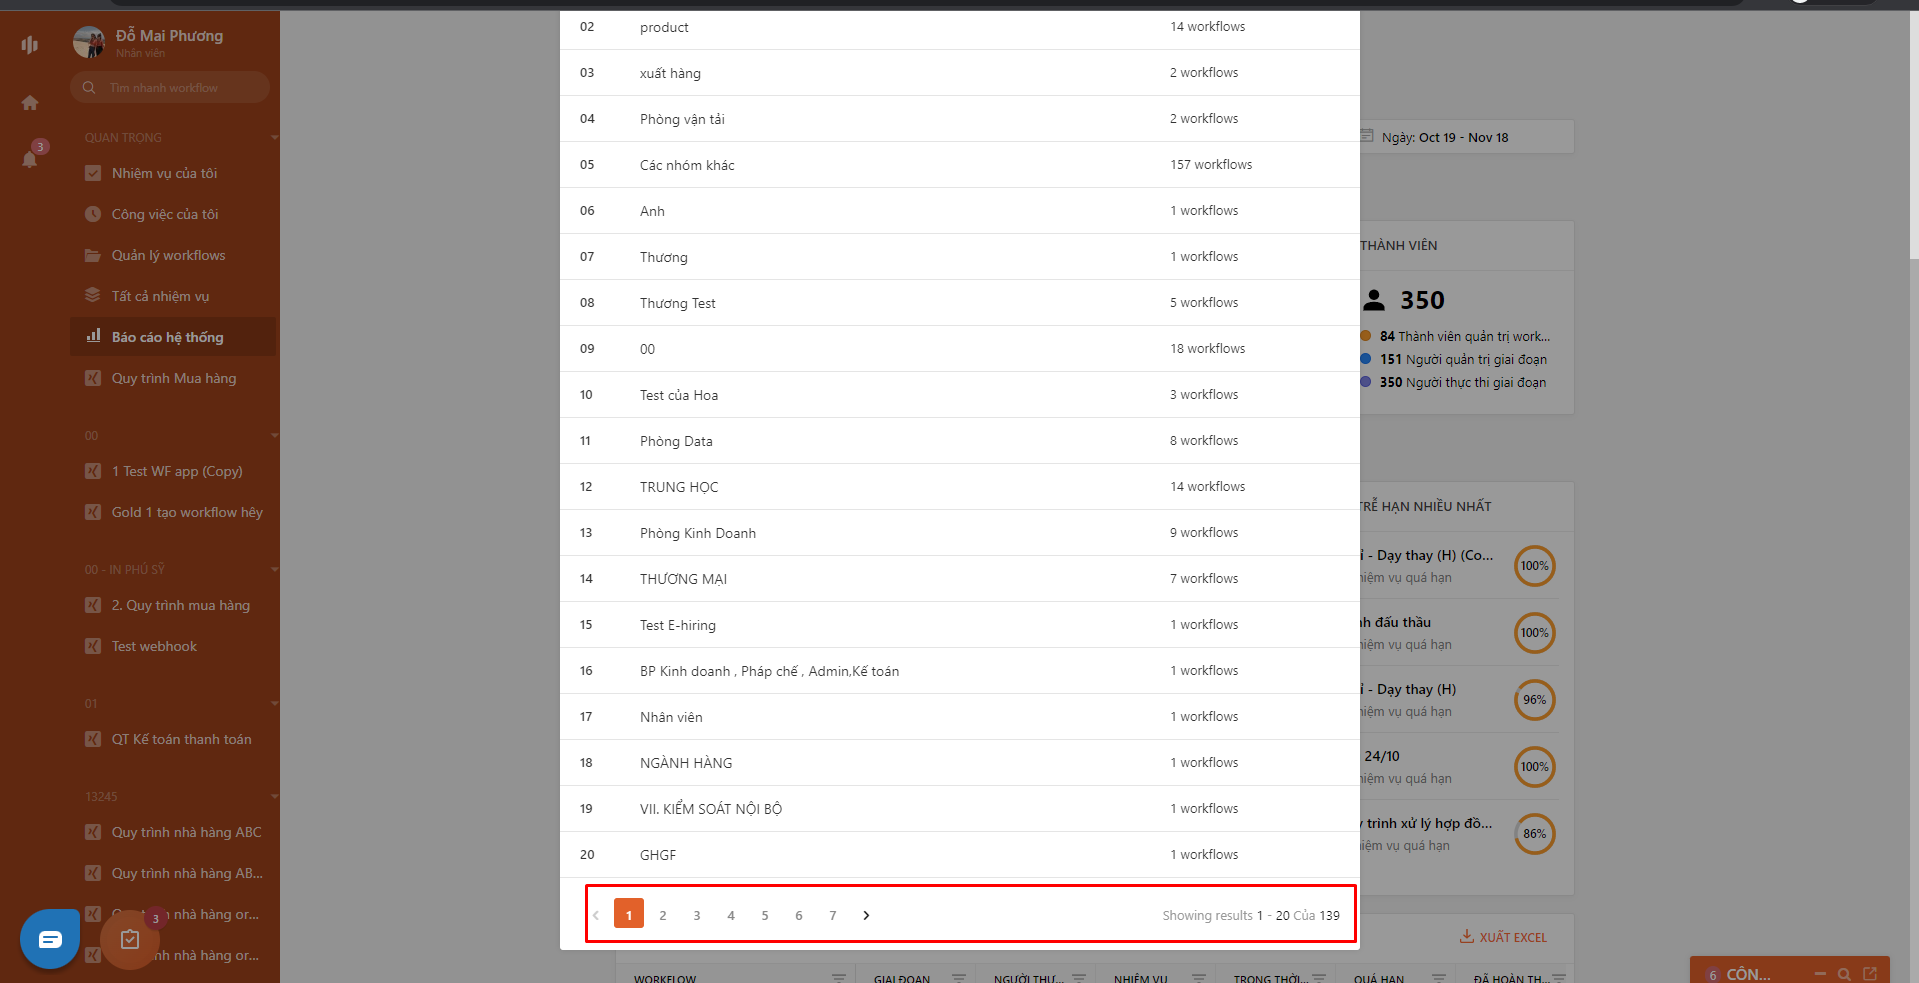Viewport: 1919px width, 983px height.
Task: Open 'Công việc của tôi' in sidebar
Action: pyautogui.click(x=172, y=214)
